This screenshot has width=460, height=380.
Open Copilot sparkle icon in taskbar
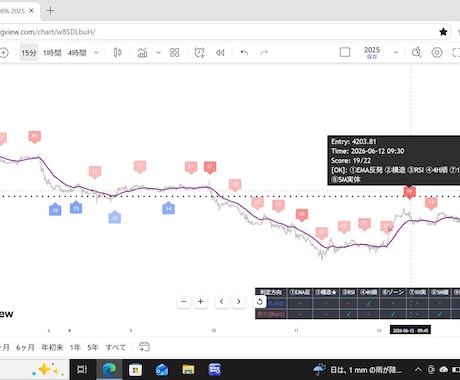click(x=47, y=369)
